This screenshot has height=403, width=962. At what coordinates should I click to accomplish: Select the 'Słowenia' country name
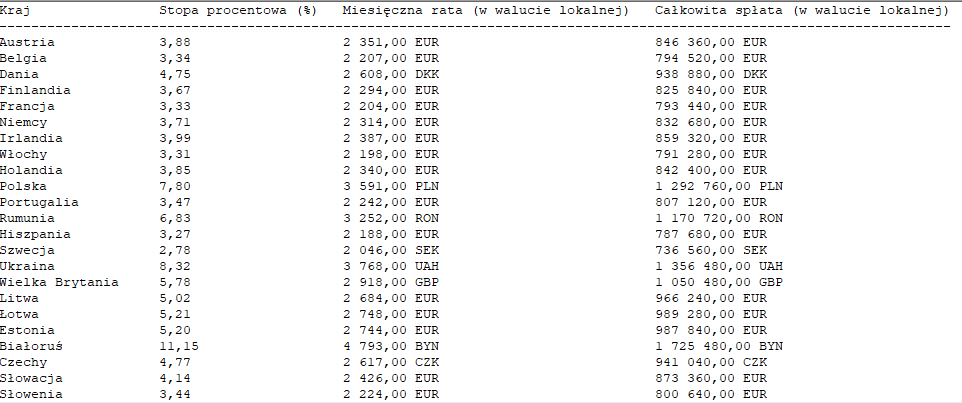tap(31, 394)
